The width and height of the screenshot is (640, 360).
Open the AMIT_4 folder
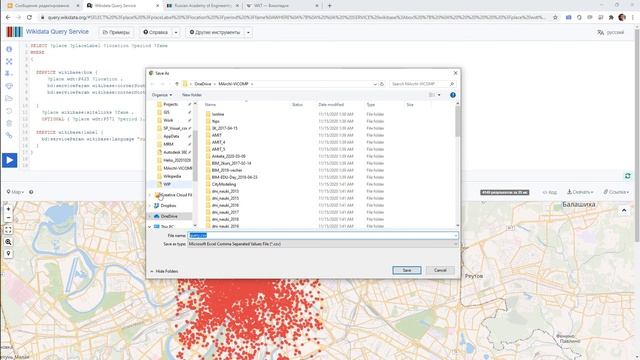coord(218,142)
